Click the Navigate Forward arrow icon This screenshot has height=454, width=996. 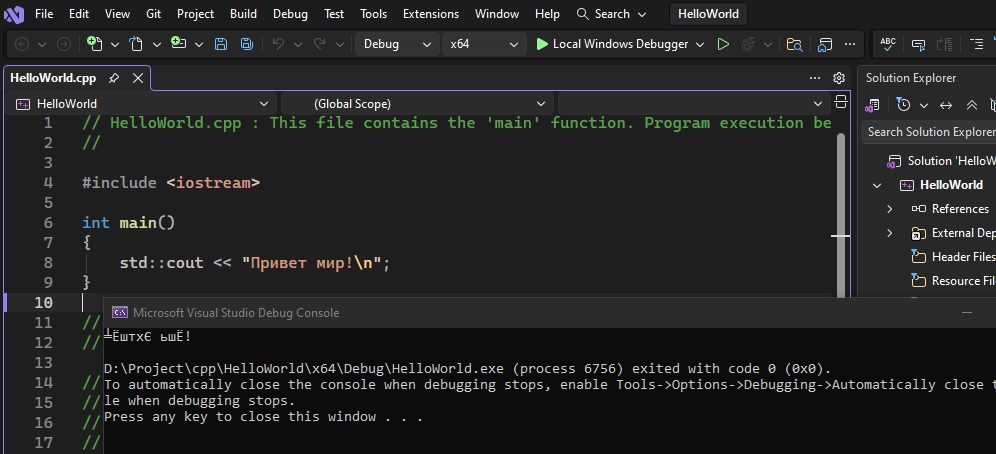(x=64, y=44)
